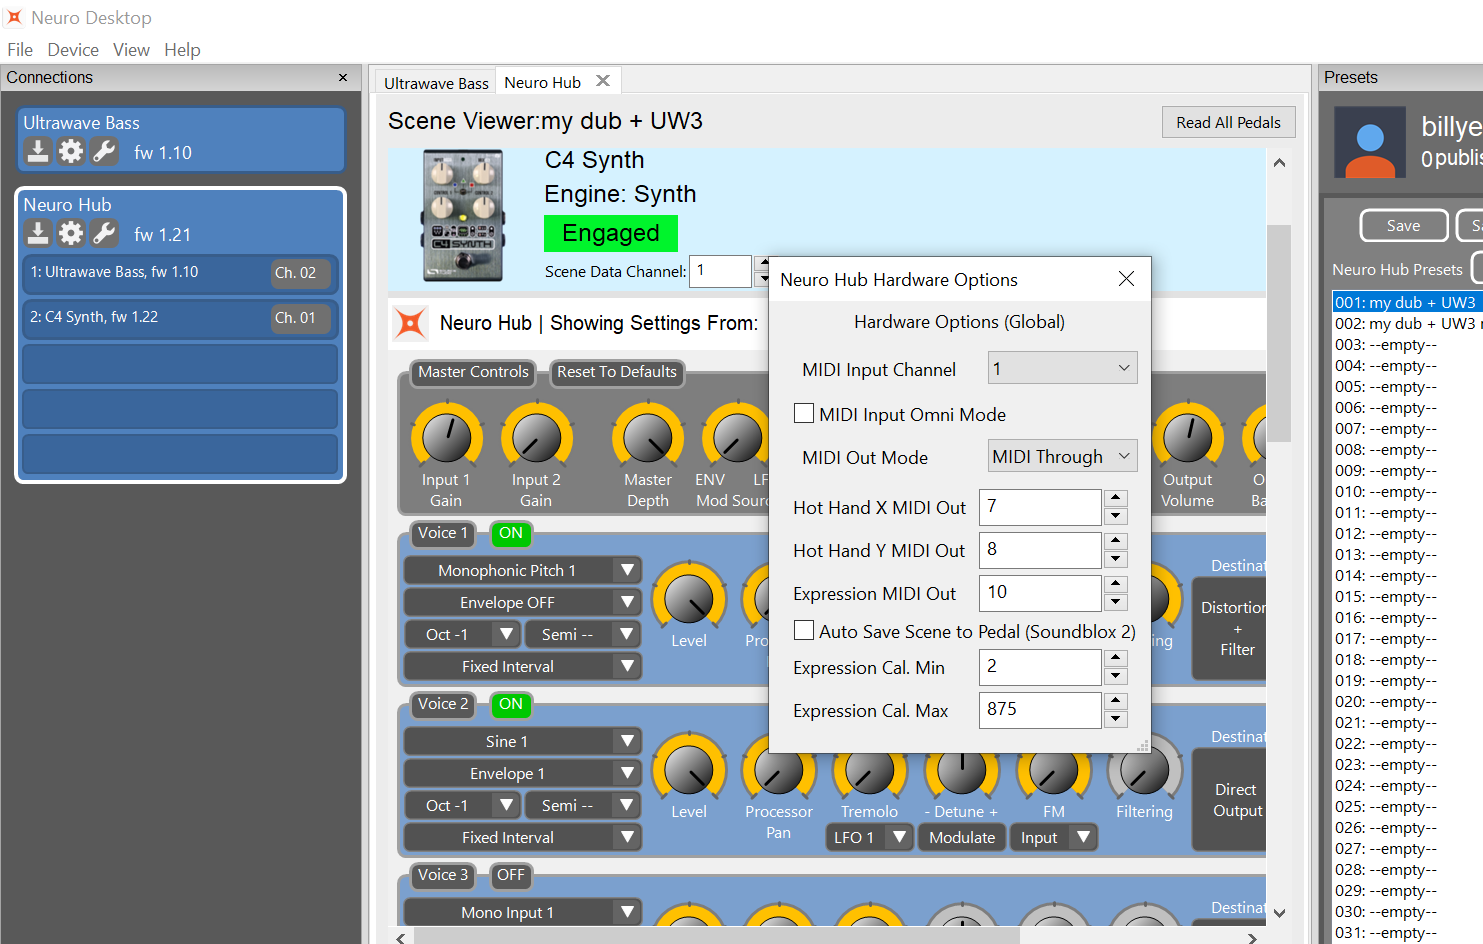The width and height of the screenshot is (1483, 944).
Task: Enable Auto Save Scene to Pedal checkbox
Action: point(803,630)
